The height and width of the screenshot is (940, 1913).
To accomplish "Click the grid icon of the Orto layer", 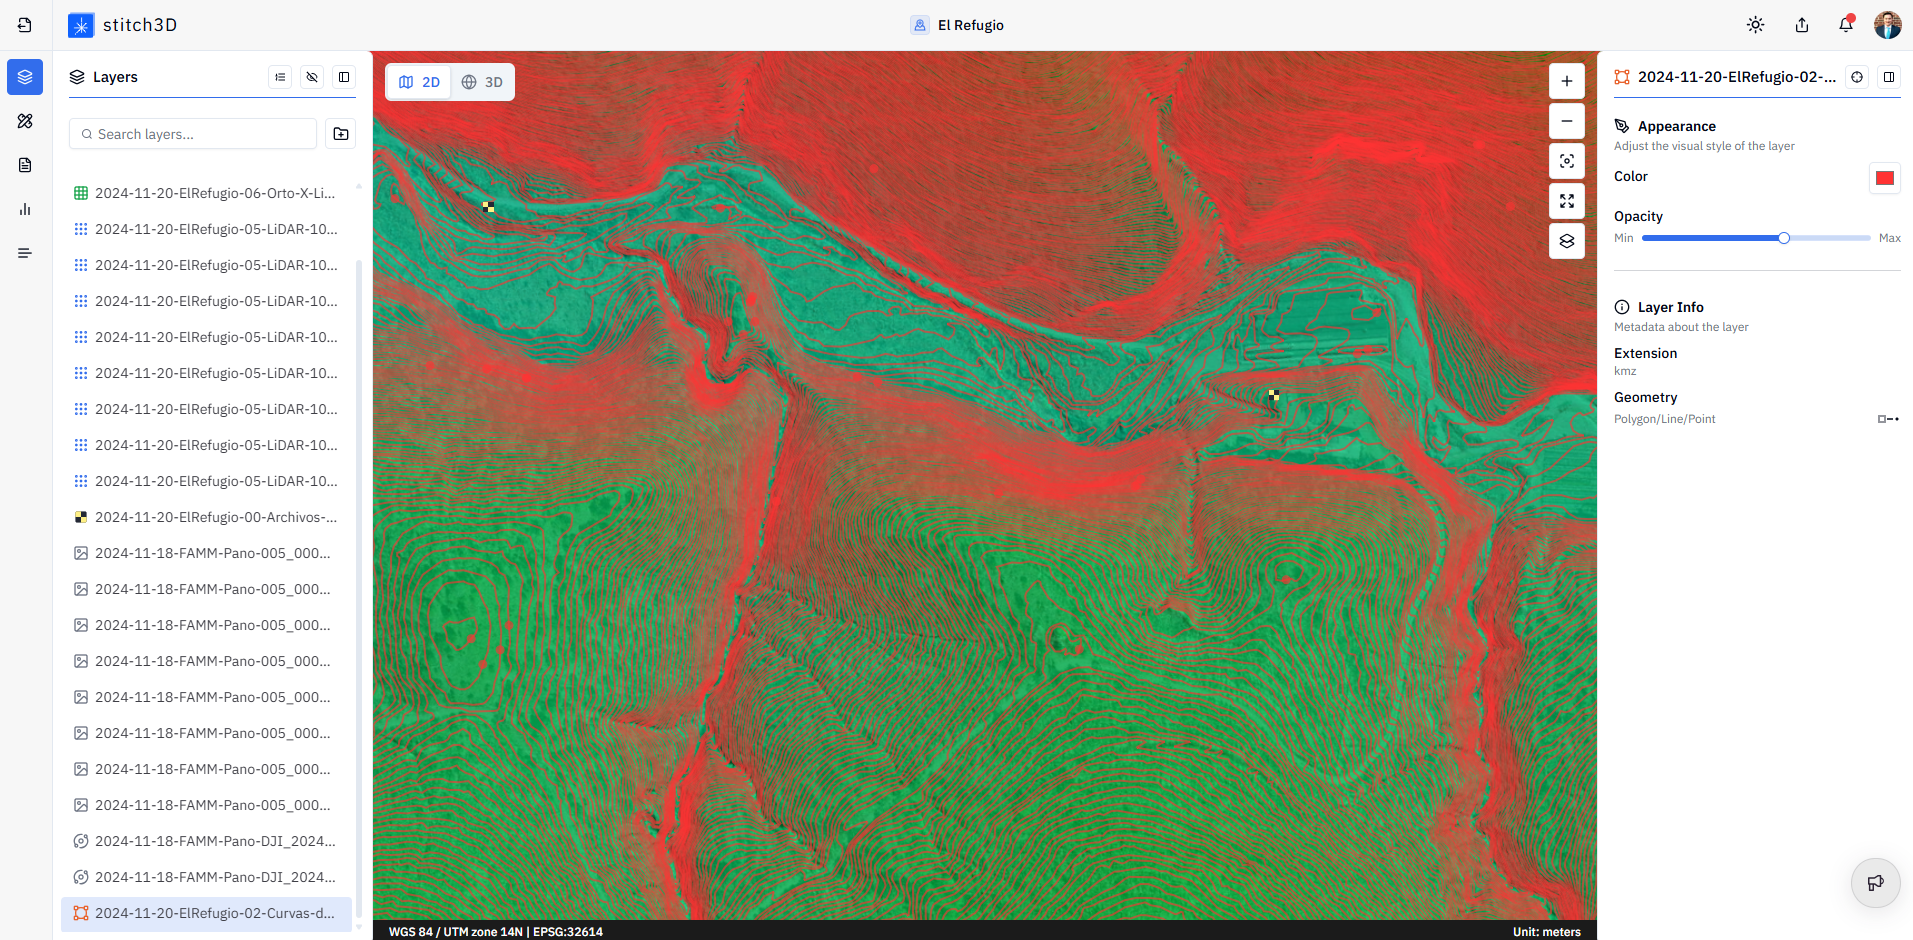I will (81, 193).
